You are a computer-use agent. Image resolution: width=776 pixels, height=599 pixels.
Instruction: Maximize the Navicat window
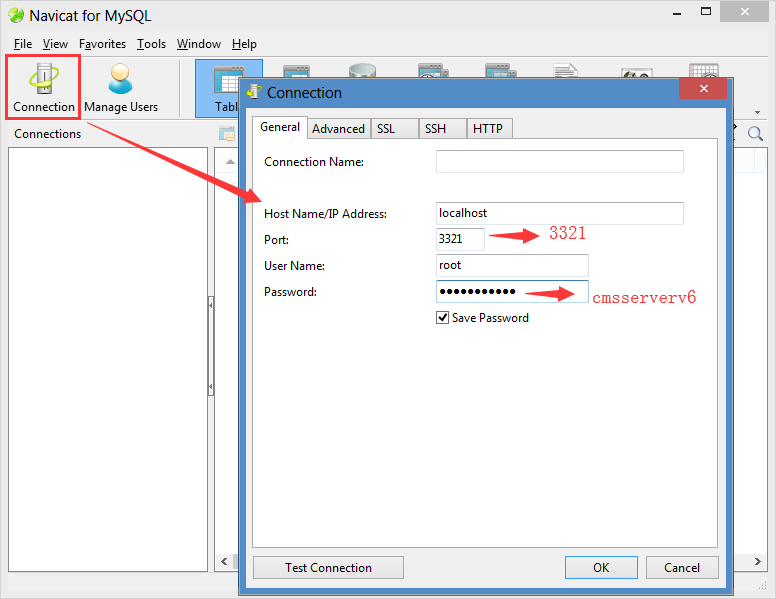(x=706, y=11)
